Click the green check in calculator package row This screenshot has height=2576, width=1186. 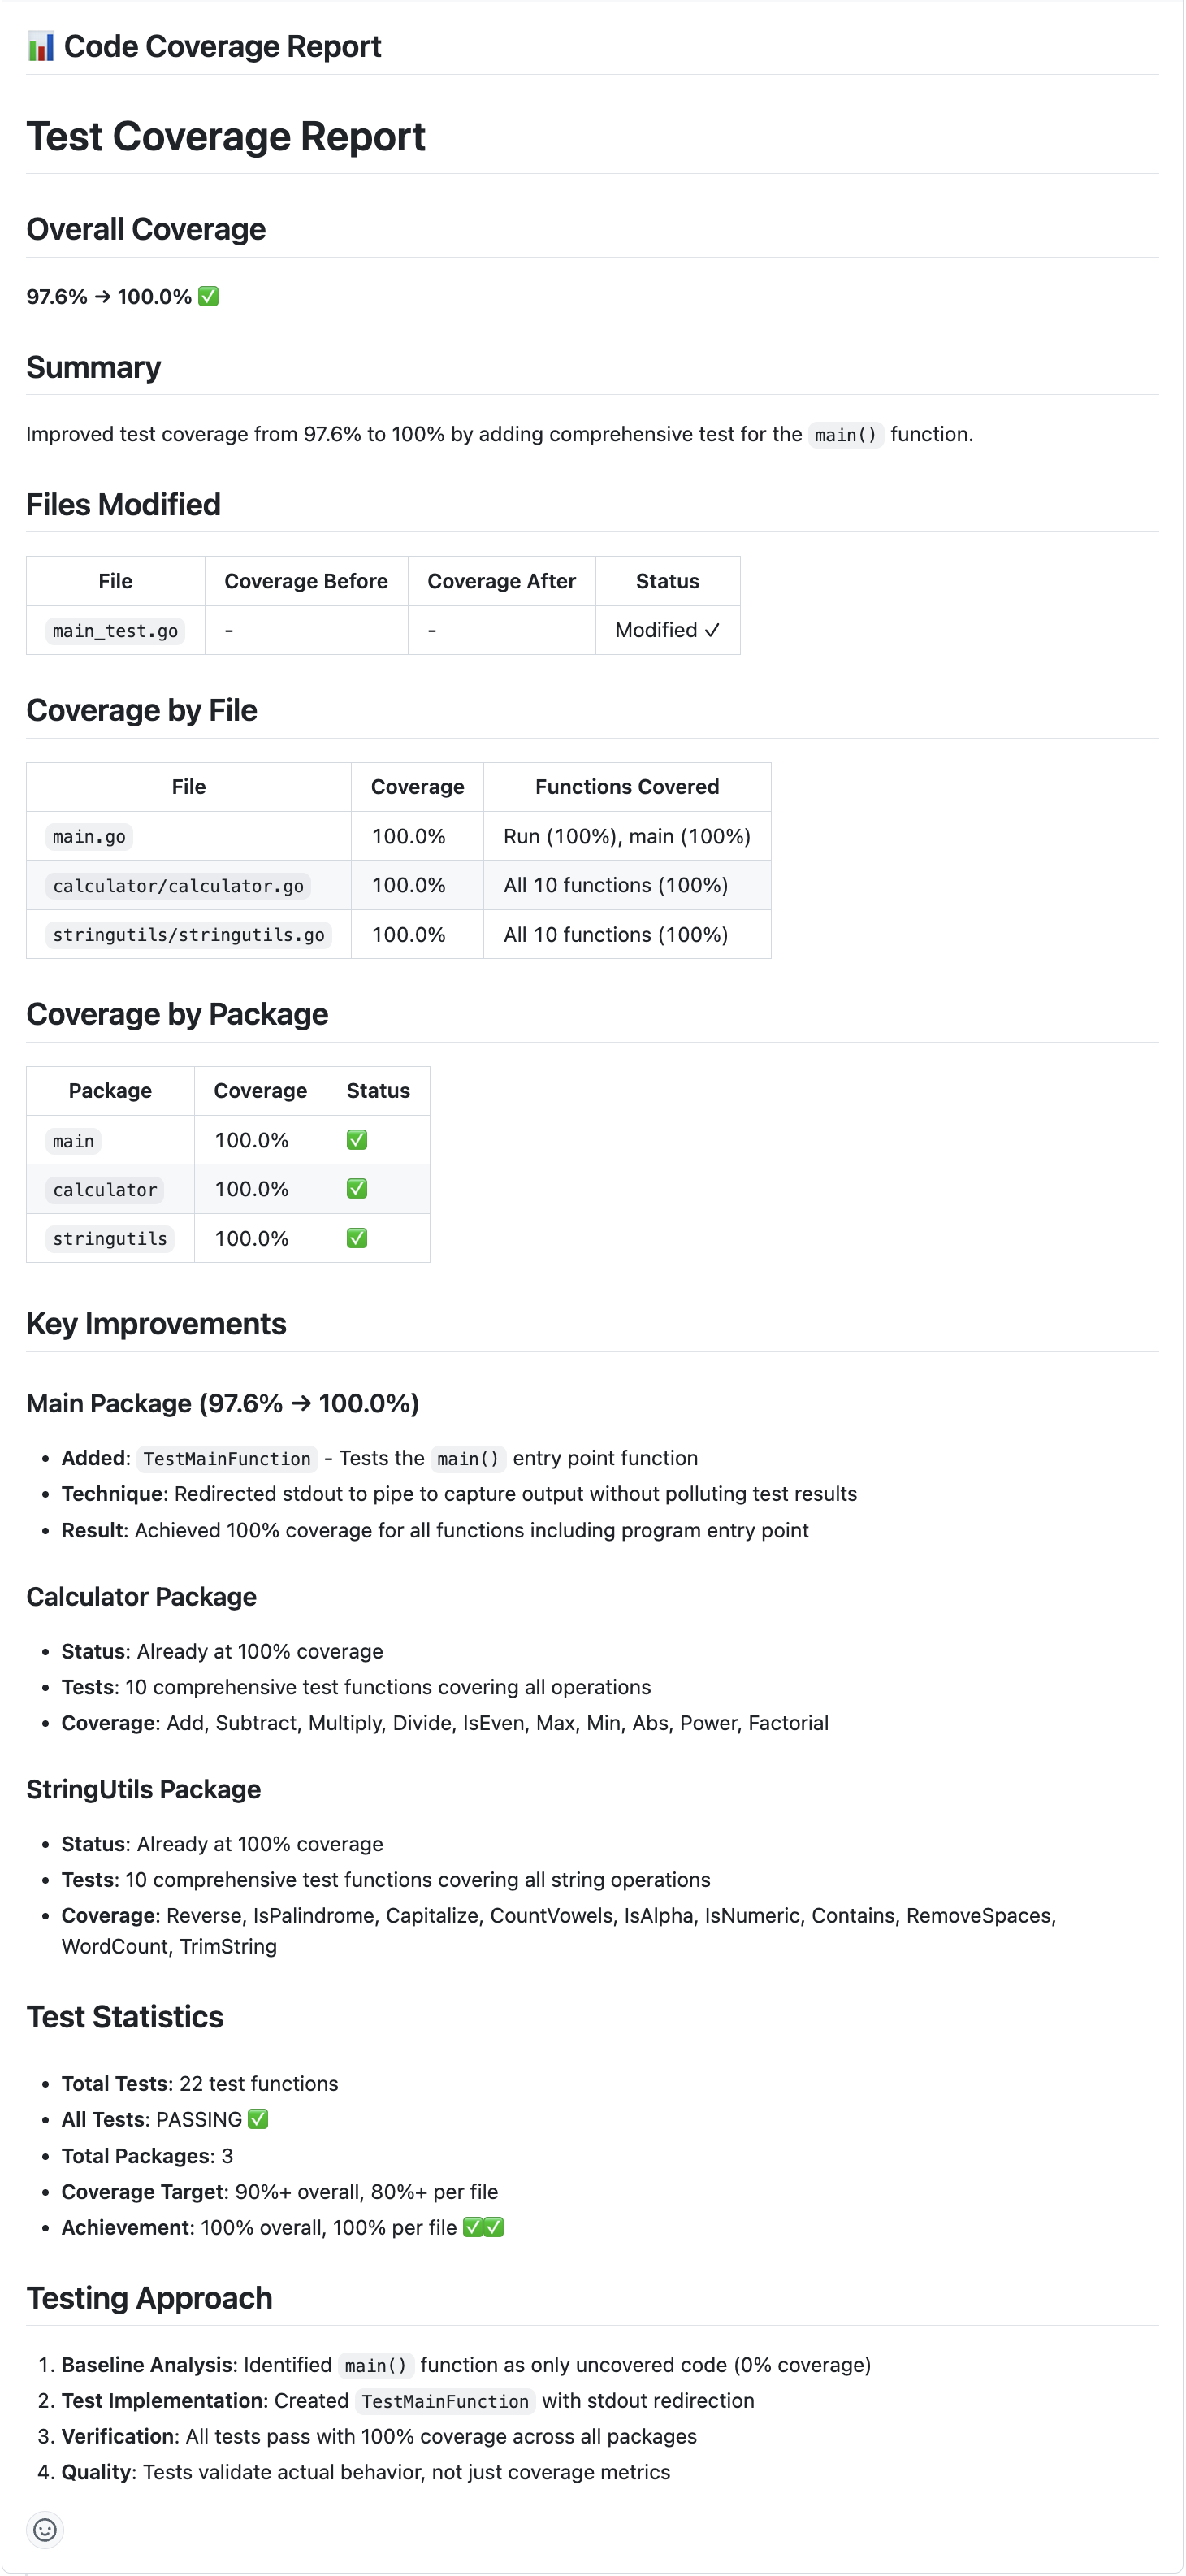pyautogui.click(x=357, y=1189)
